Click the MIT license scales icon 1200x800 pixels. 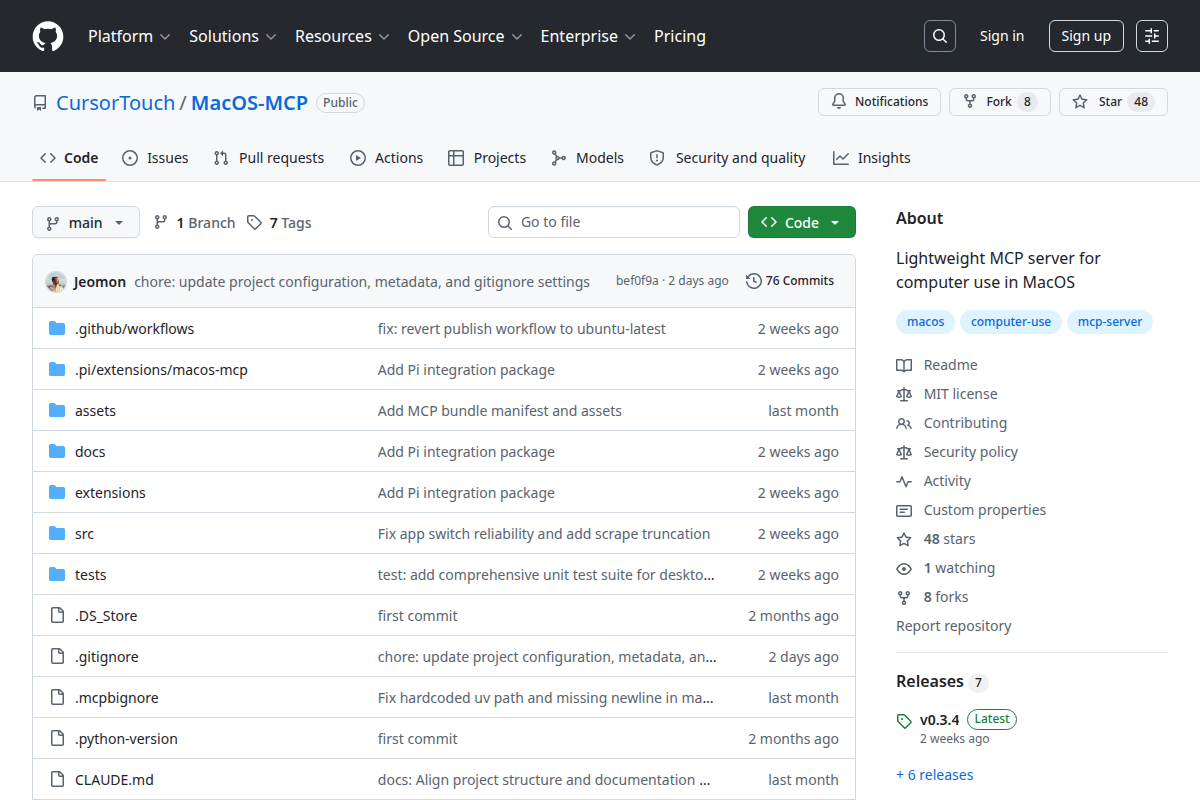[904, 395]
